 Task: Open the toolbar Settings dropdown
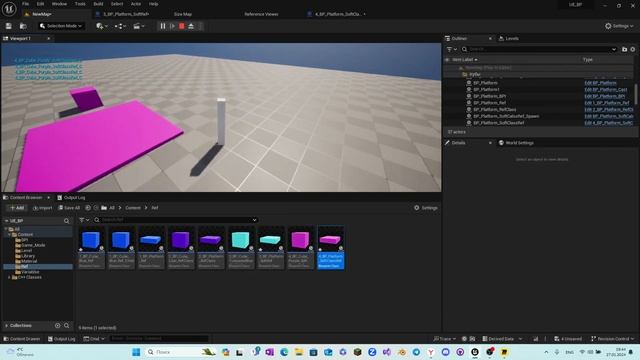click(619, 26)
